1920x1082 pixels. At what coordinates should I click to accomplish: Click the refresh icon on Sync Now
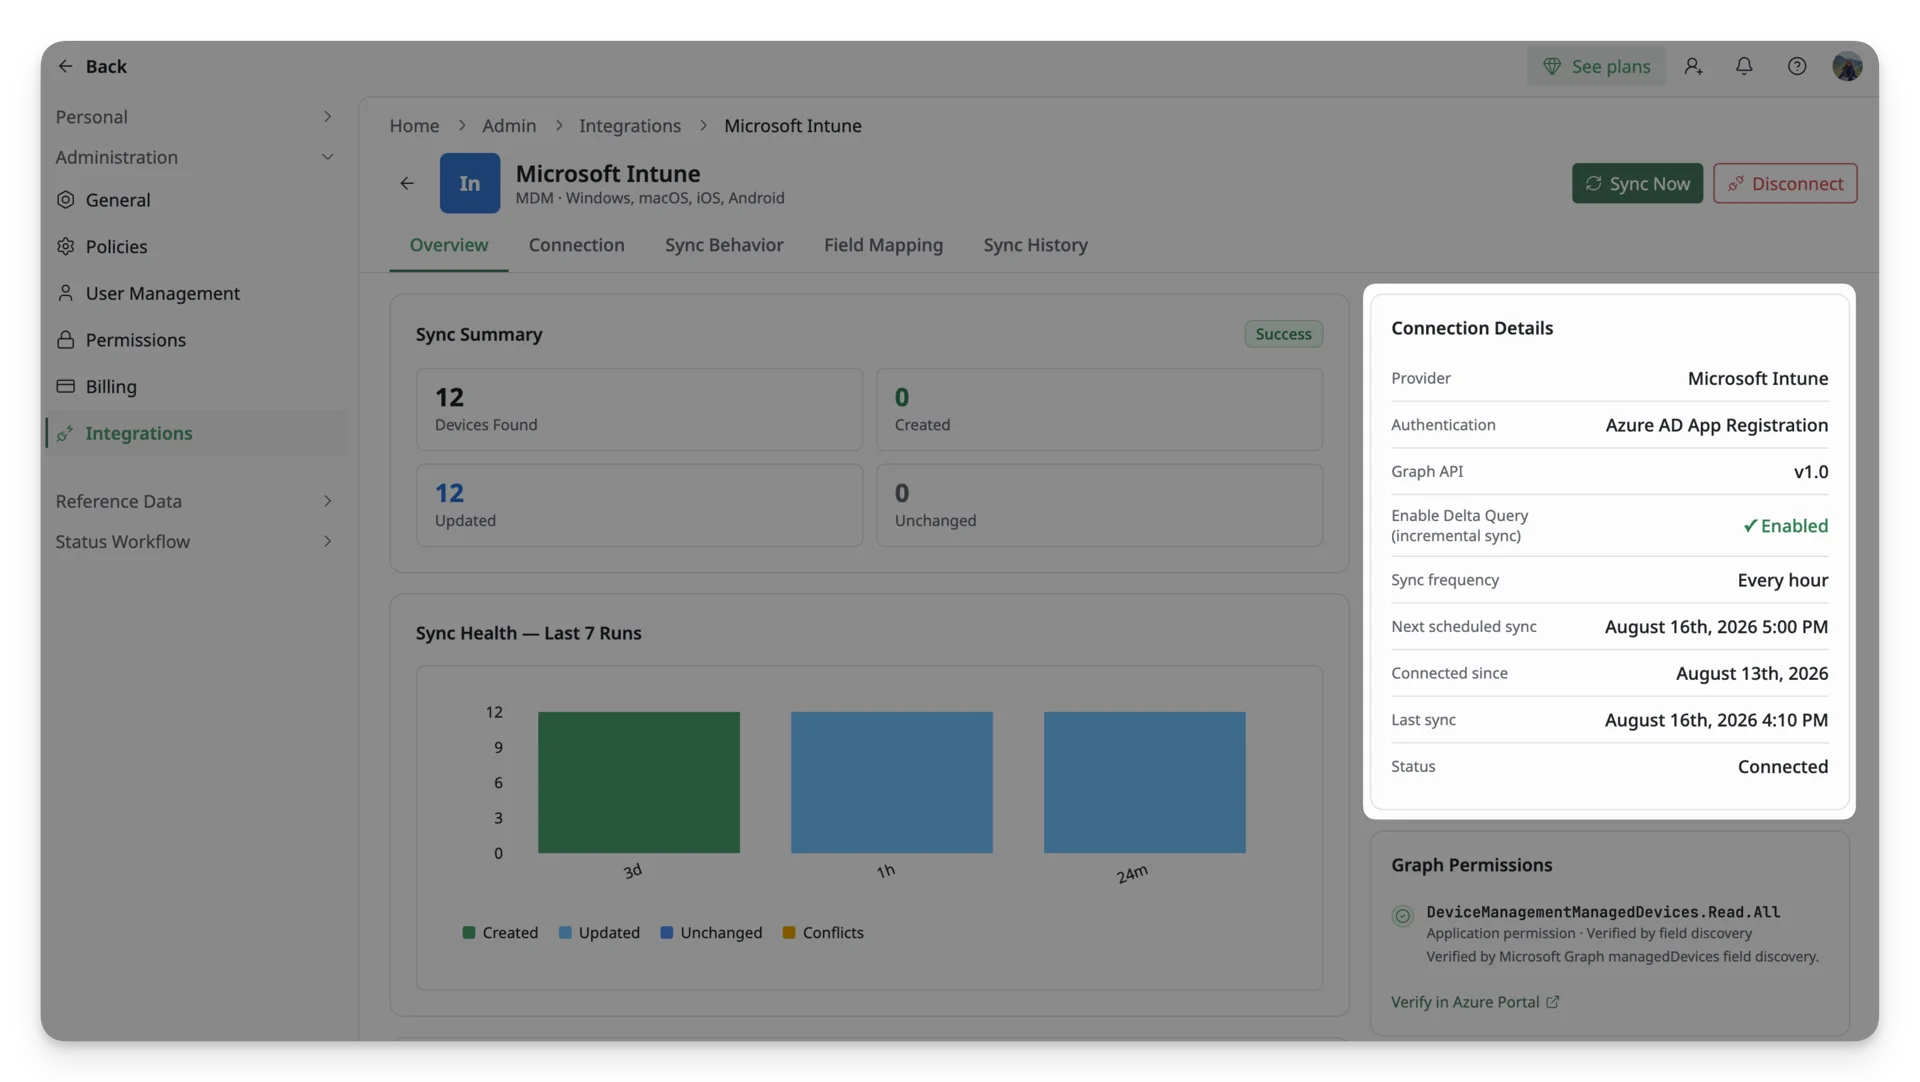pos(1594,184)
